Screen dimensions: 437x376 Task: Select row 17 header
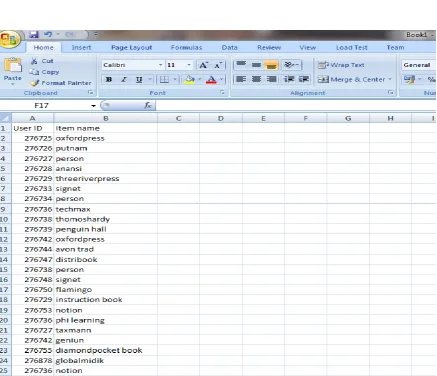point(6,289)
